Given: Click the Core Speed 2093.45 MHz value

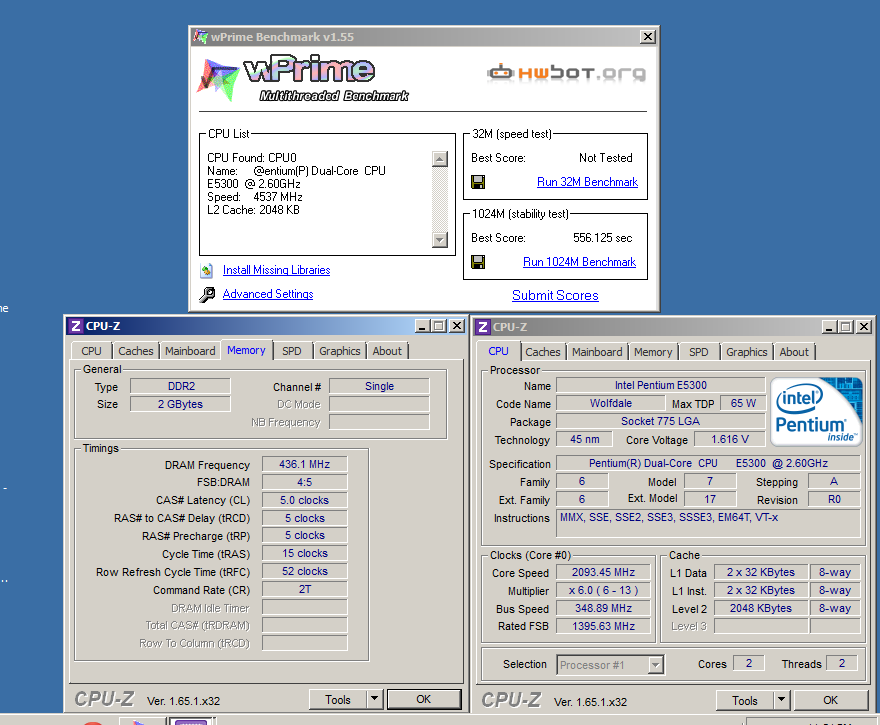Looking at the screenshot, I should (603, 573).
